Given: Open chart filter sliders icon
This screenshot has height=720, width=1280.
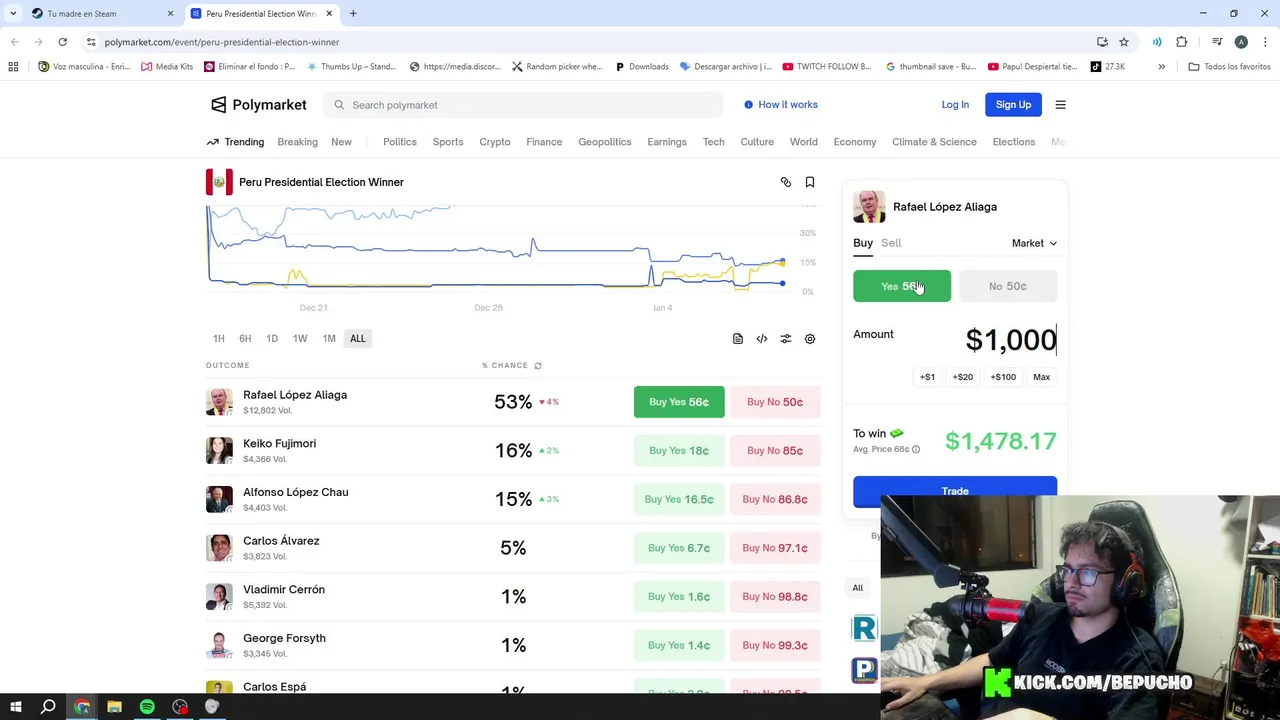Looking at the screenshot, I should [x=786, y=339].
